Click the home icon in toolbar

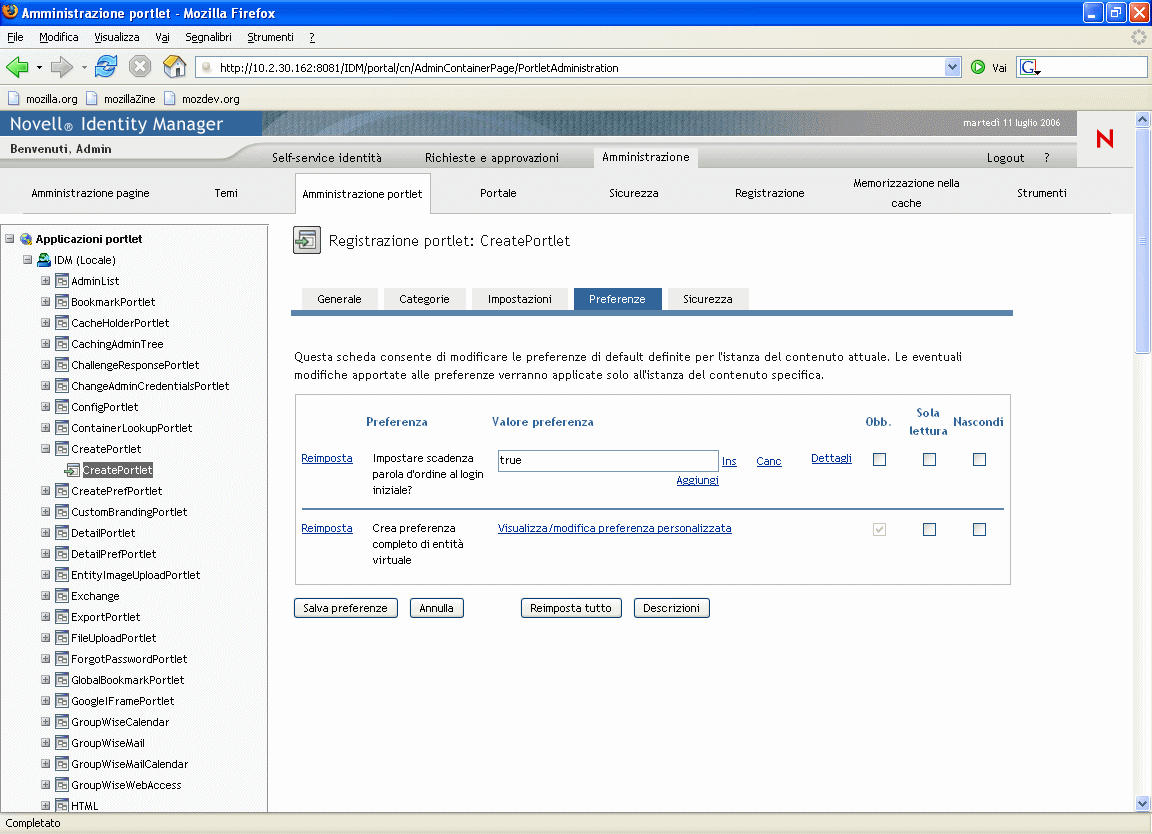pyautogui.click(x=174, y=67)
